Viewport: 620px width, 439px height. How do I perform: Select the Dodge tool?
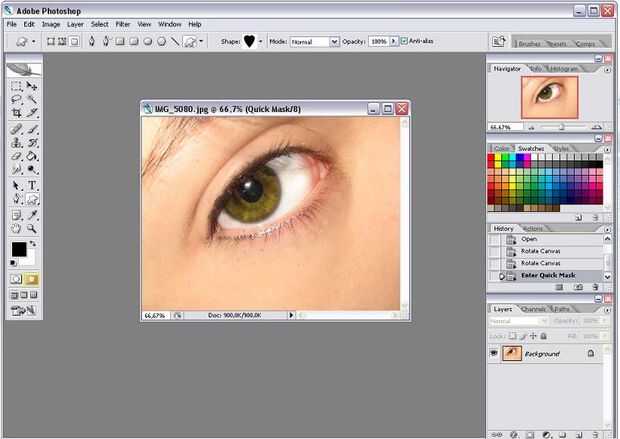(32, 170)
